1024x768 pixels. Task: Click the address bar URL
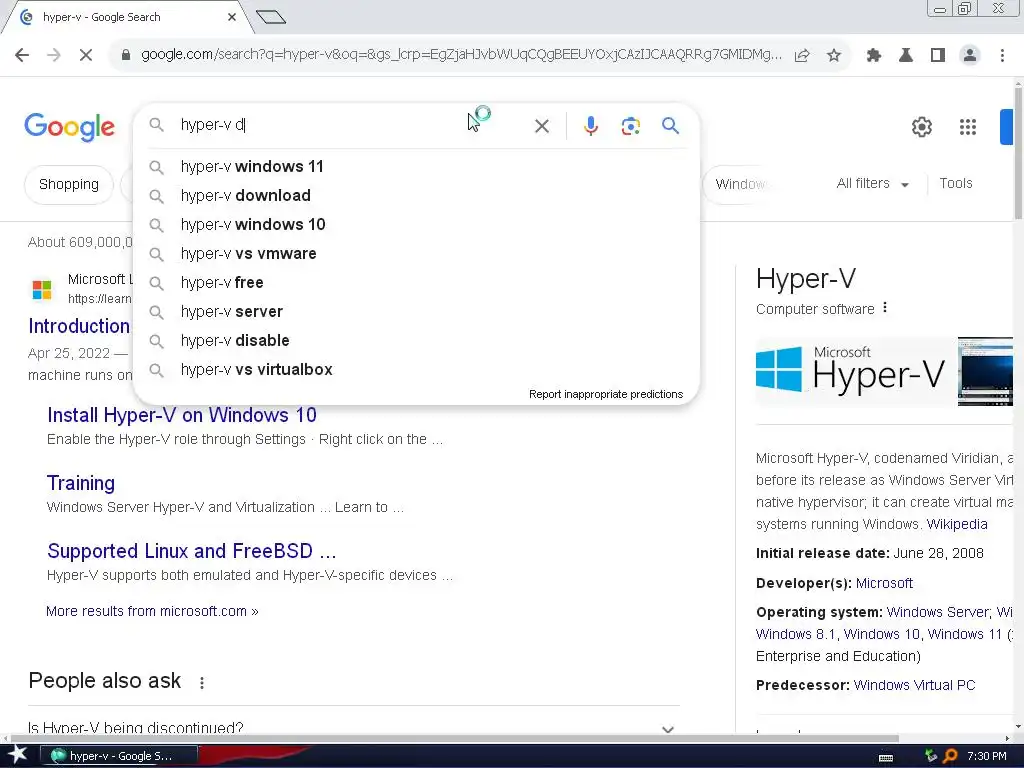pyautogui.click(x=461, y=54)
